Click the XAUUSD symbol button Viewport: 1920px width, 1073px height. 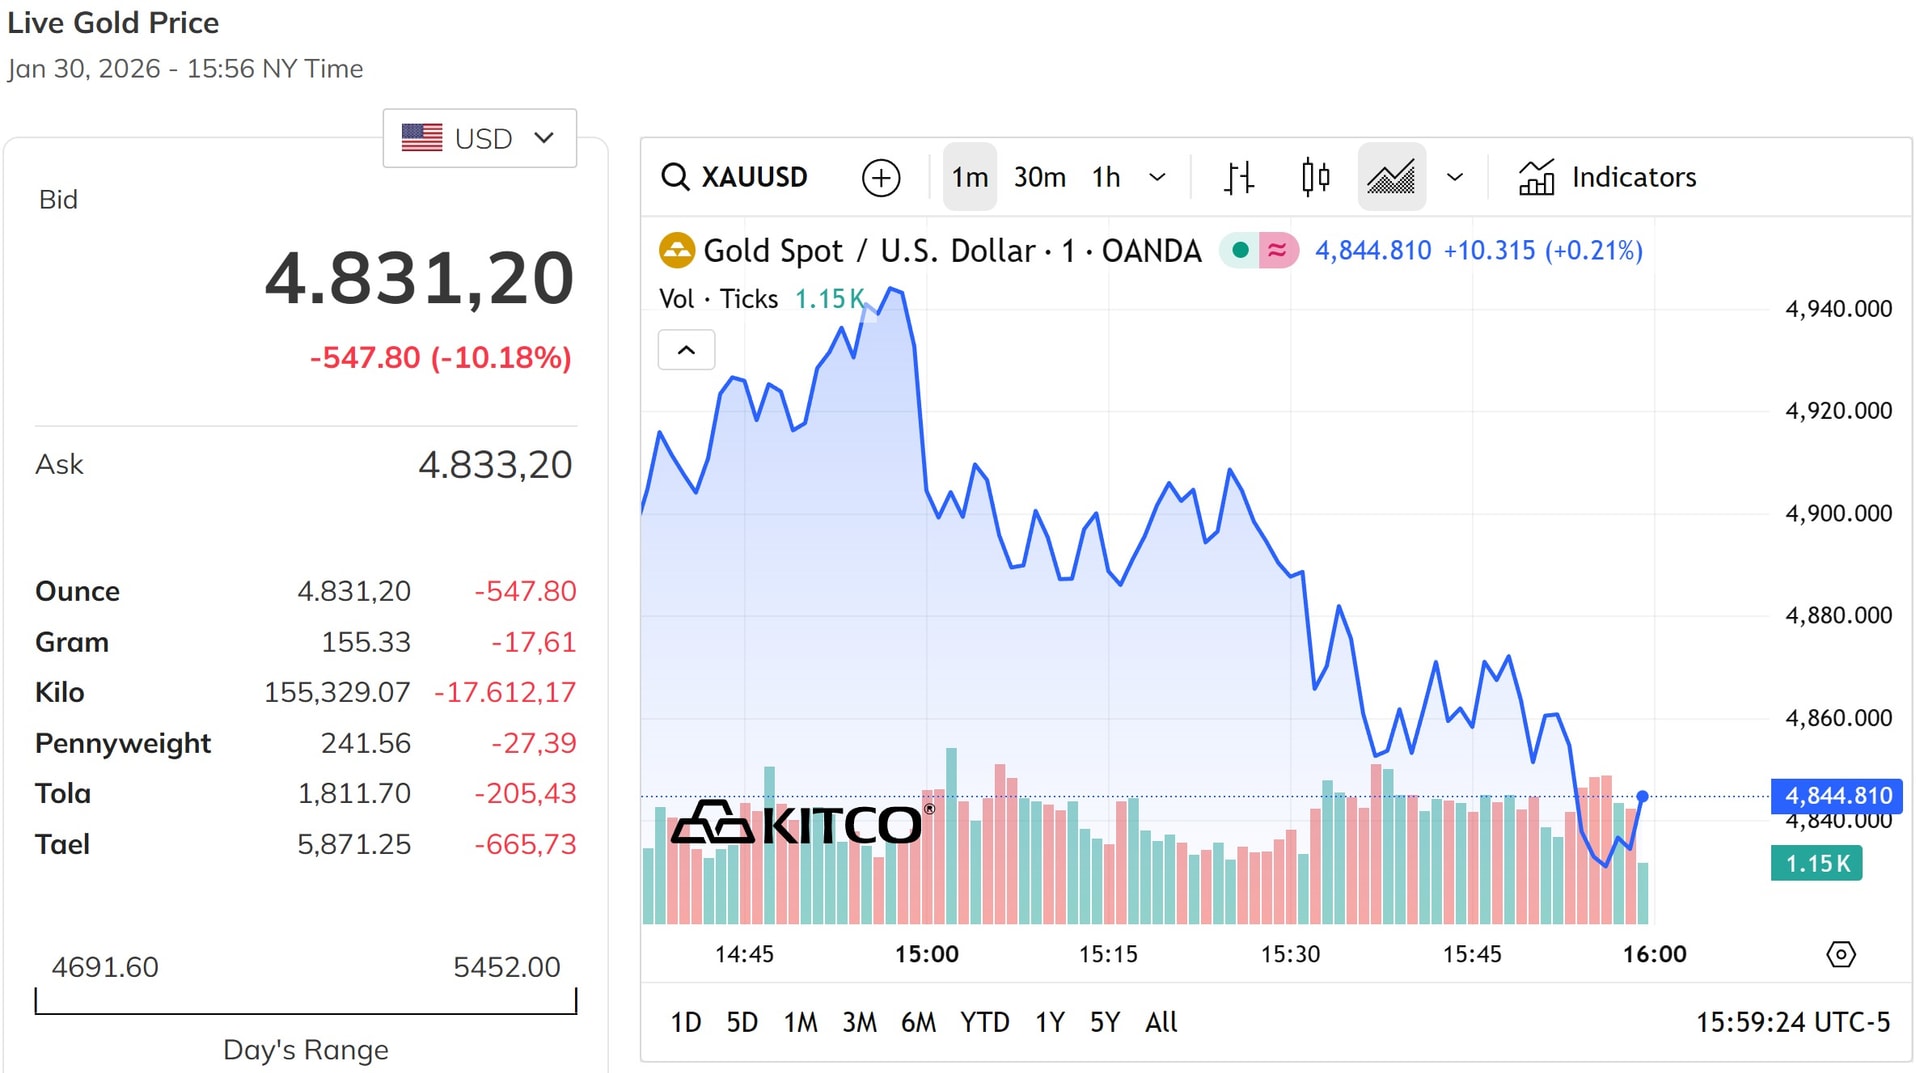point(755,177)
